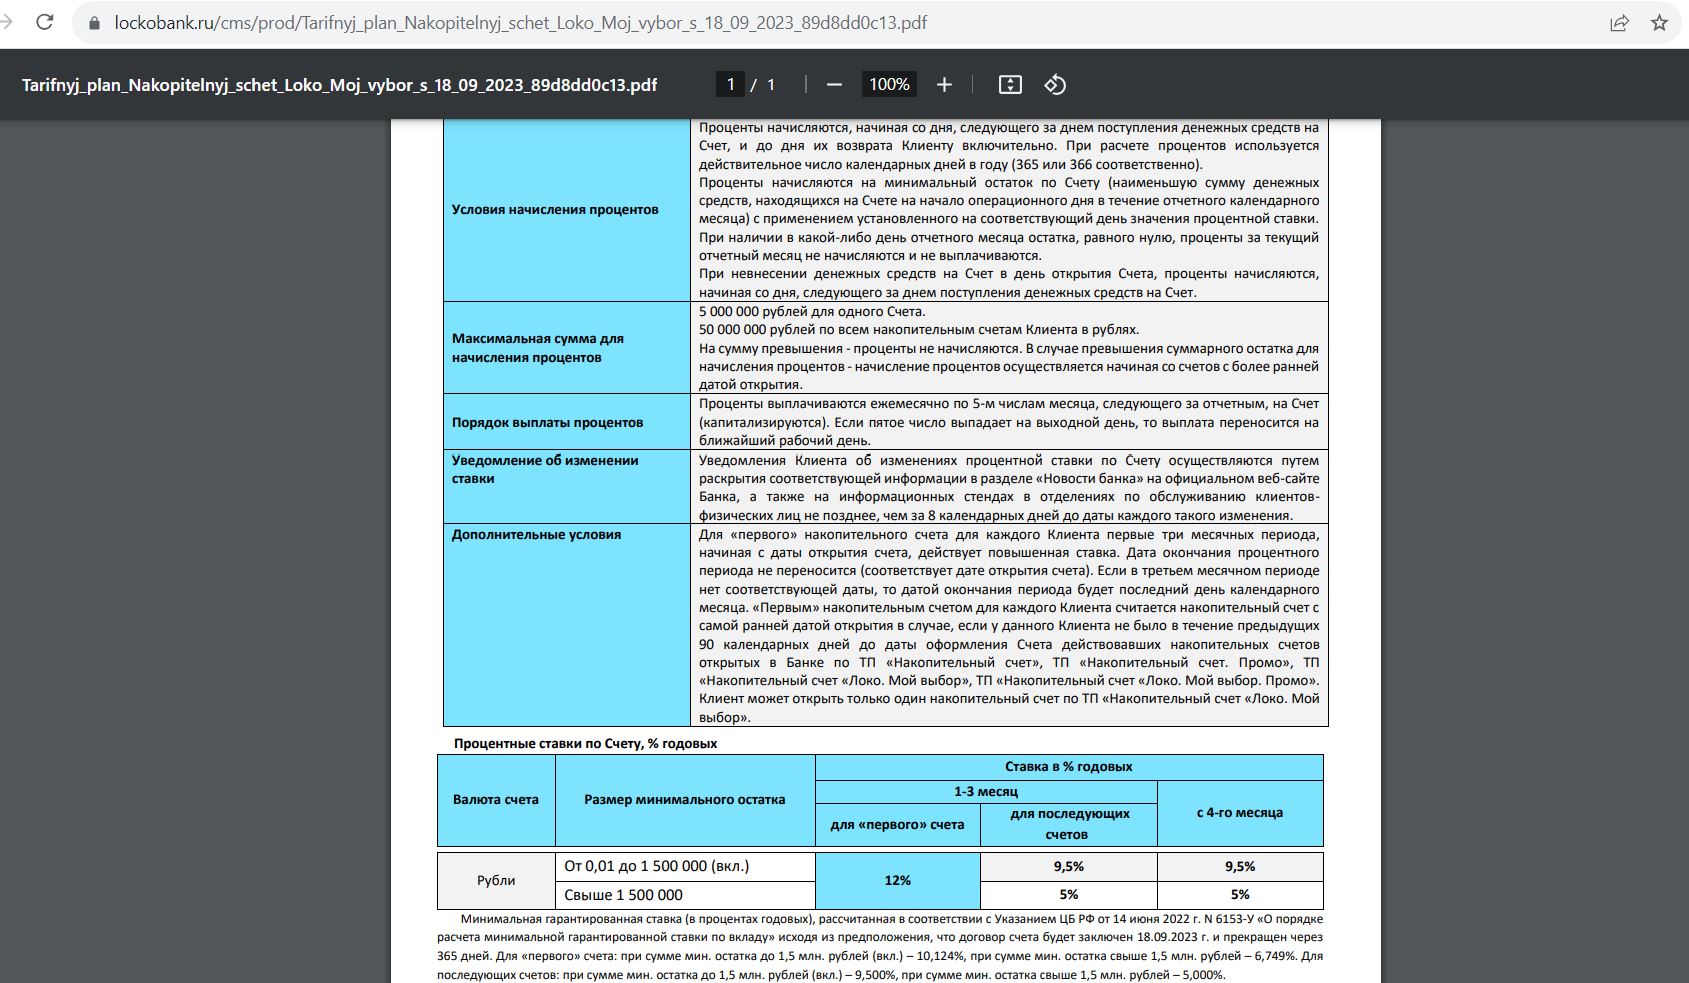This screenshot has height=983, width=1689.
Task: Click 'Максимальная сумма для начисления процентов' cell
Action: pos(566,348)
